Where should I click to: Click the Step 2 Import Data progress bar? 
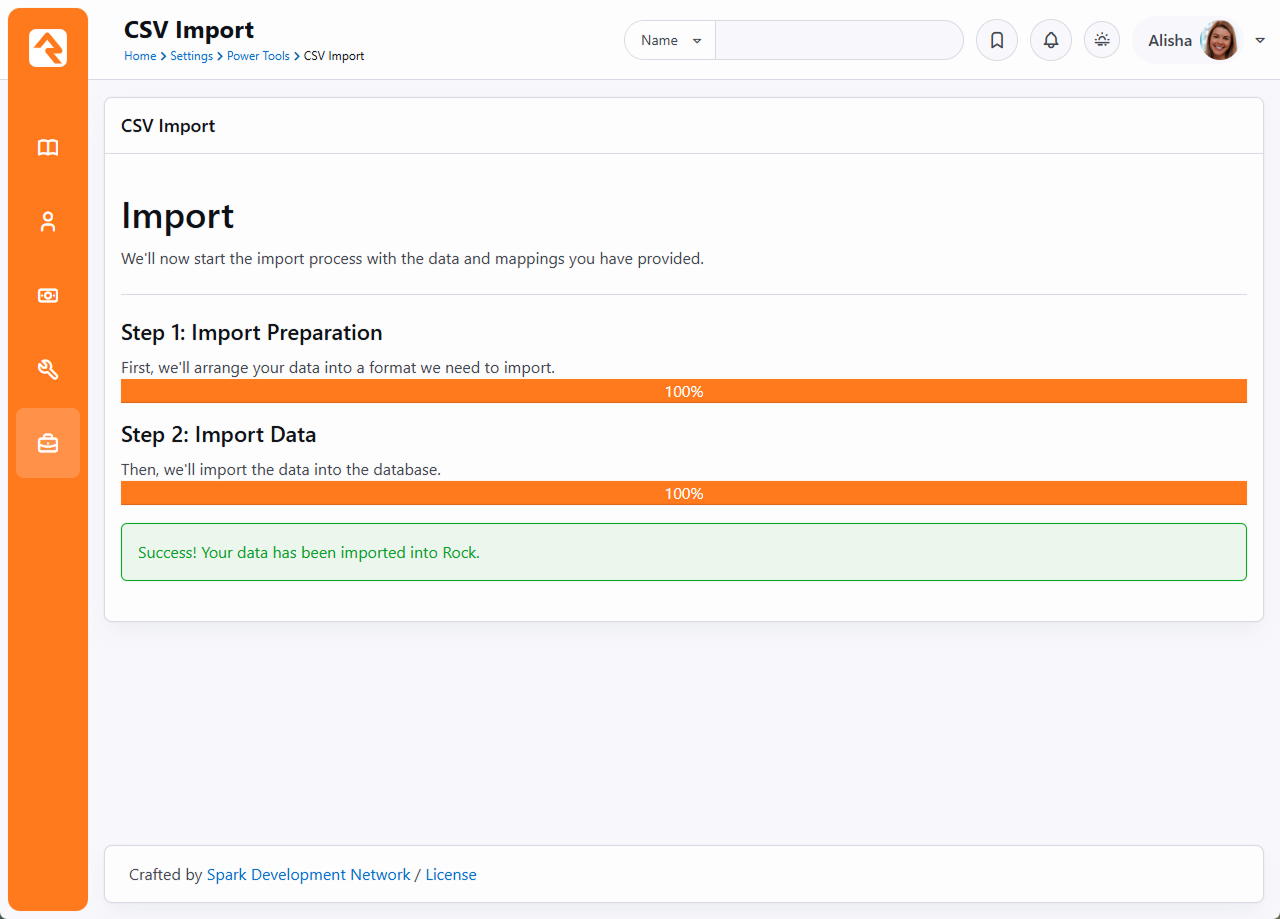[x=683, y=493]
